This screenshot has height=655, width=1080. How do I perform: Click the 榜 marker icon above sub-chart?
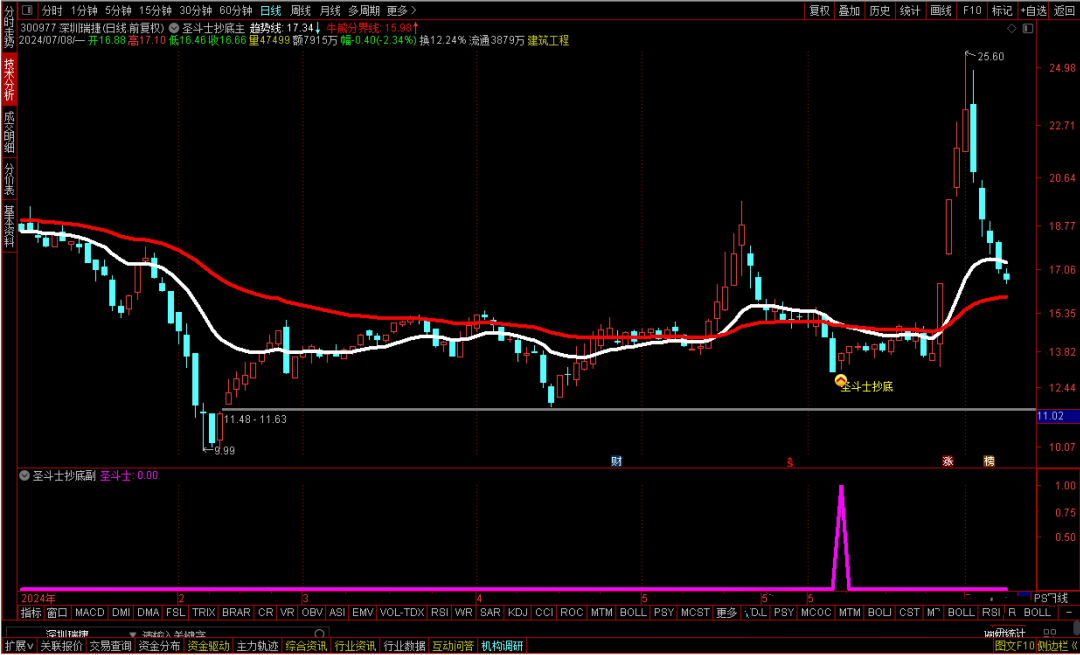pos(989,462)
